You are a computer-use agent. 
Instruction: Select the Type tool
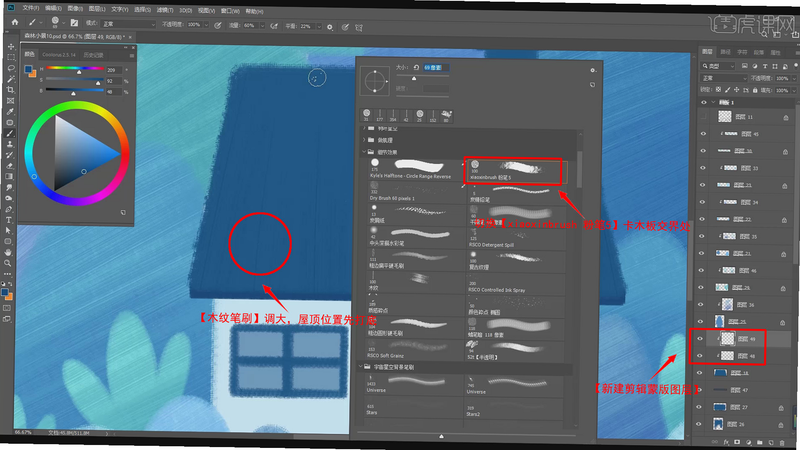pos(9,220)
